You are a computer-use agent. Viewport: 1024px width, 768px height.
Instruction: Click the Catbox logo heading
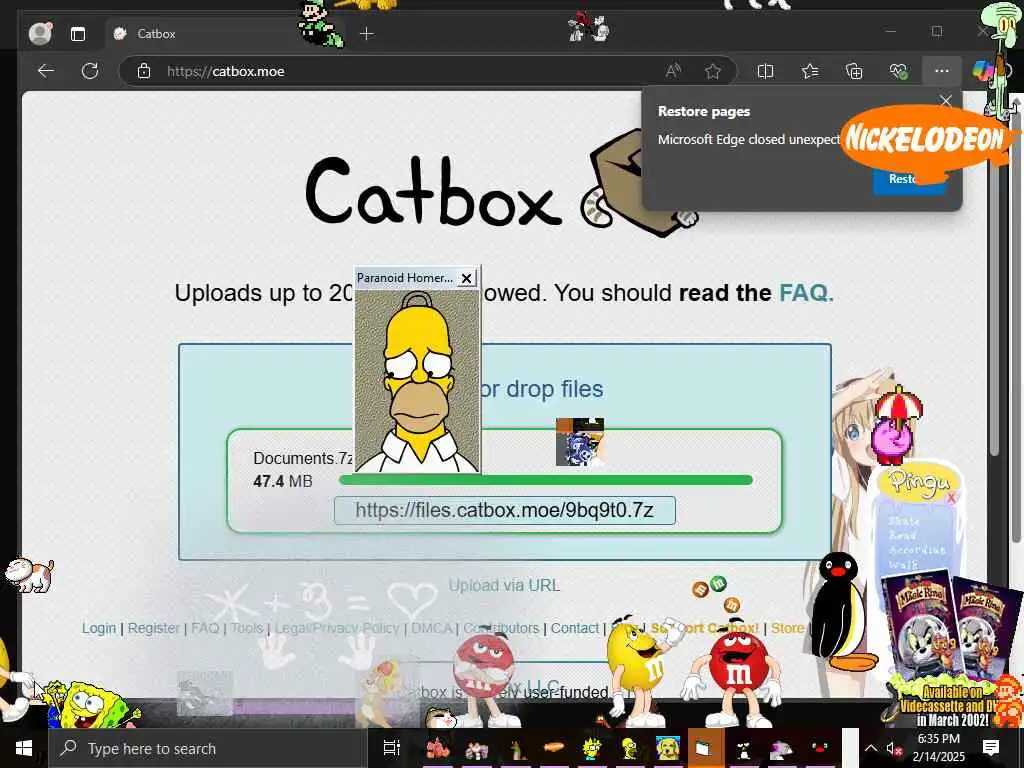pos(434,193)
